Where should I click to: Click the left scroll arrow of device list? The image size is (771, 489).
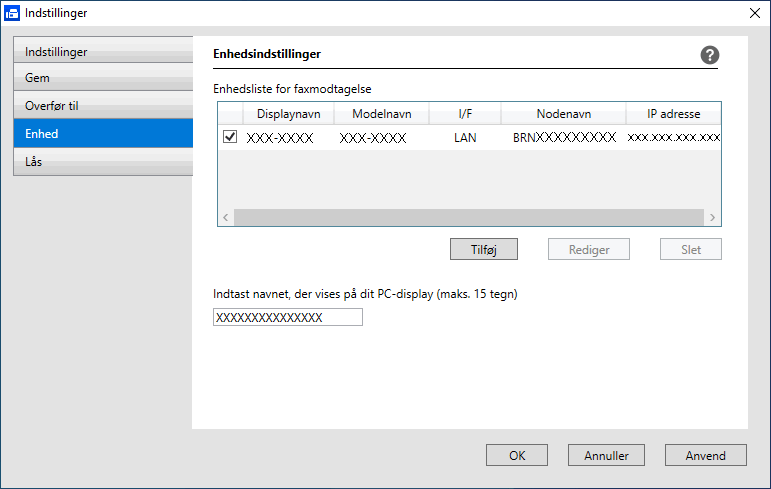click(x=226, y=217)
